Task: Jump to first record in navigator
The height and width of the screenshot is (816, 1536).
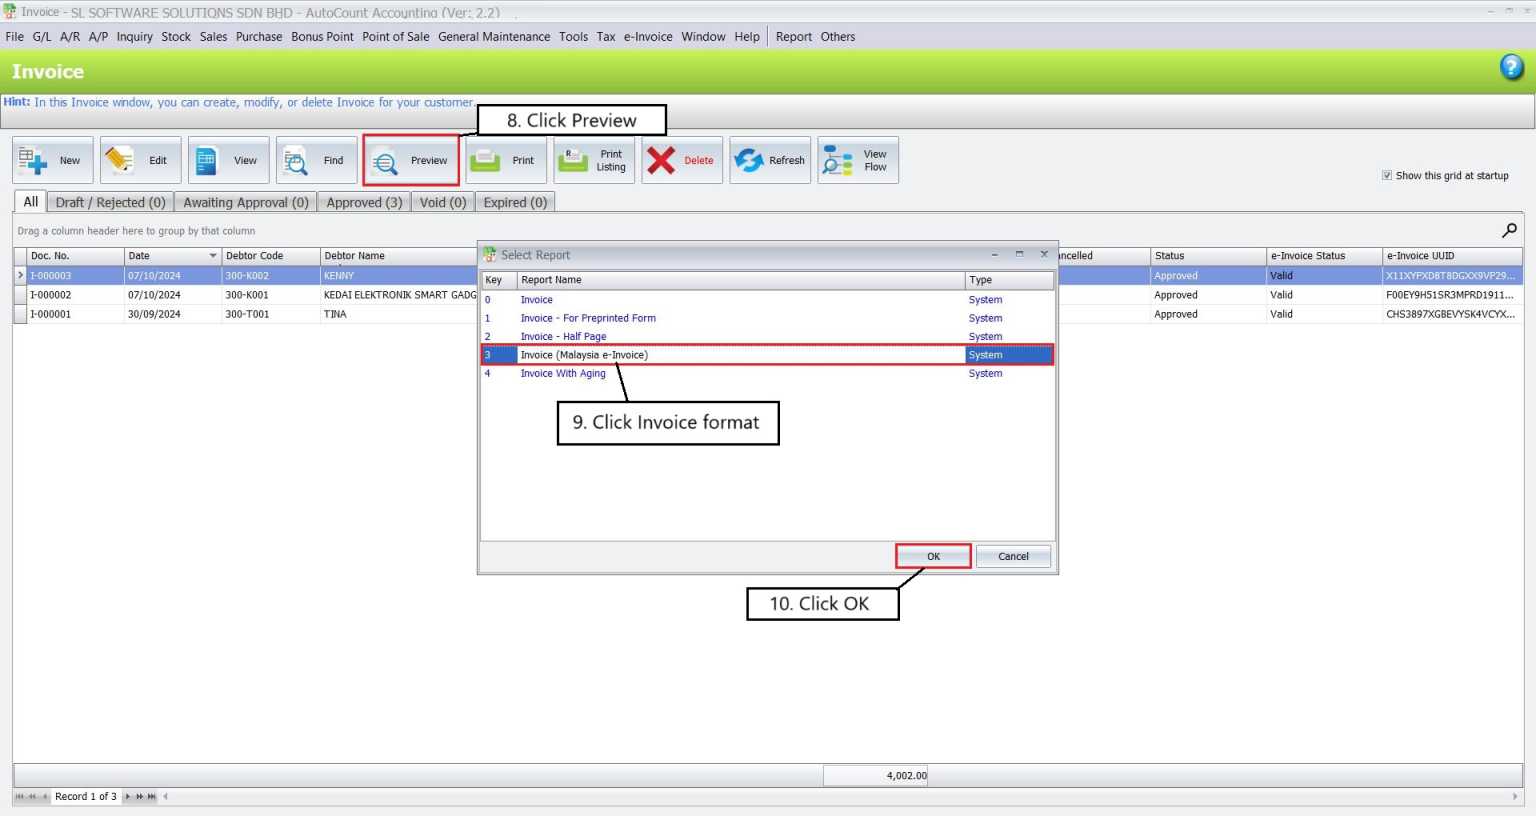Action: (19, 797)
